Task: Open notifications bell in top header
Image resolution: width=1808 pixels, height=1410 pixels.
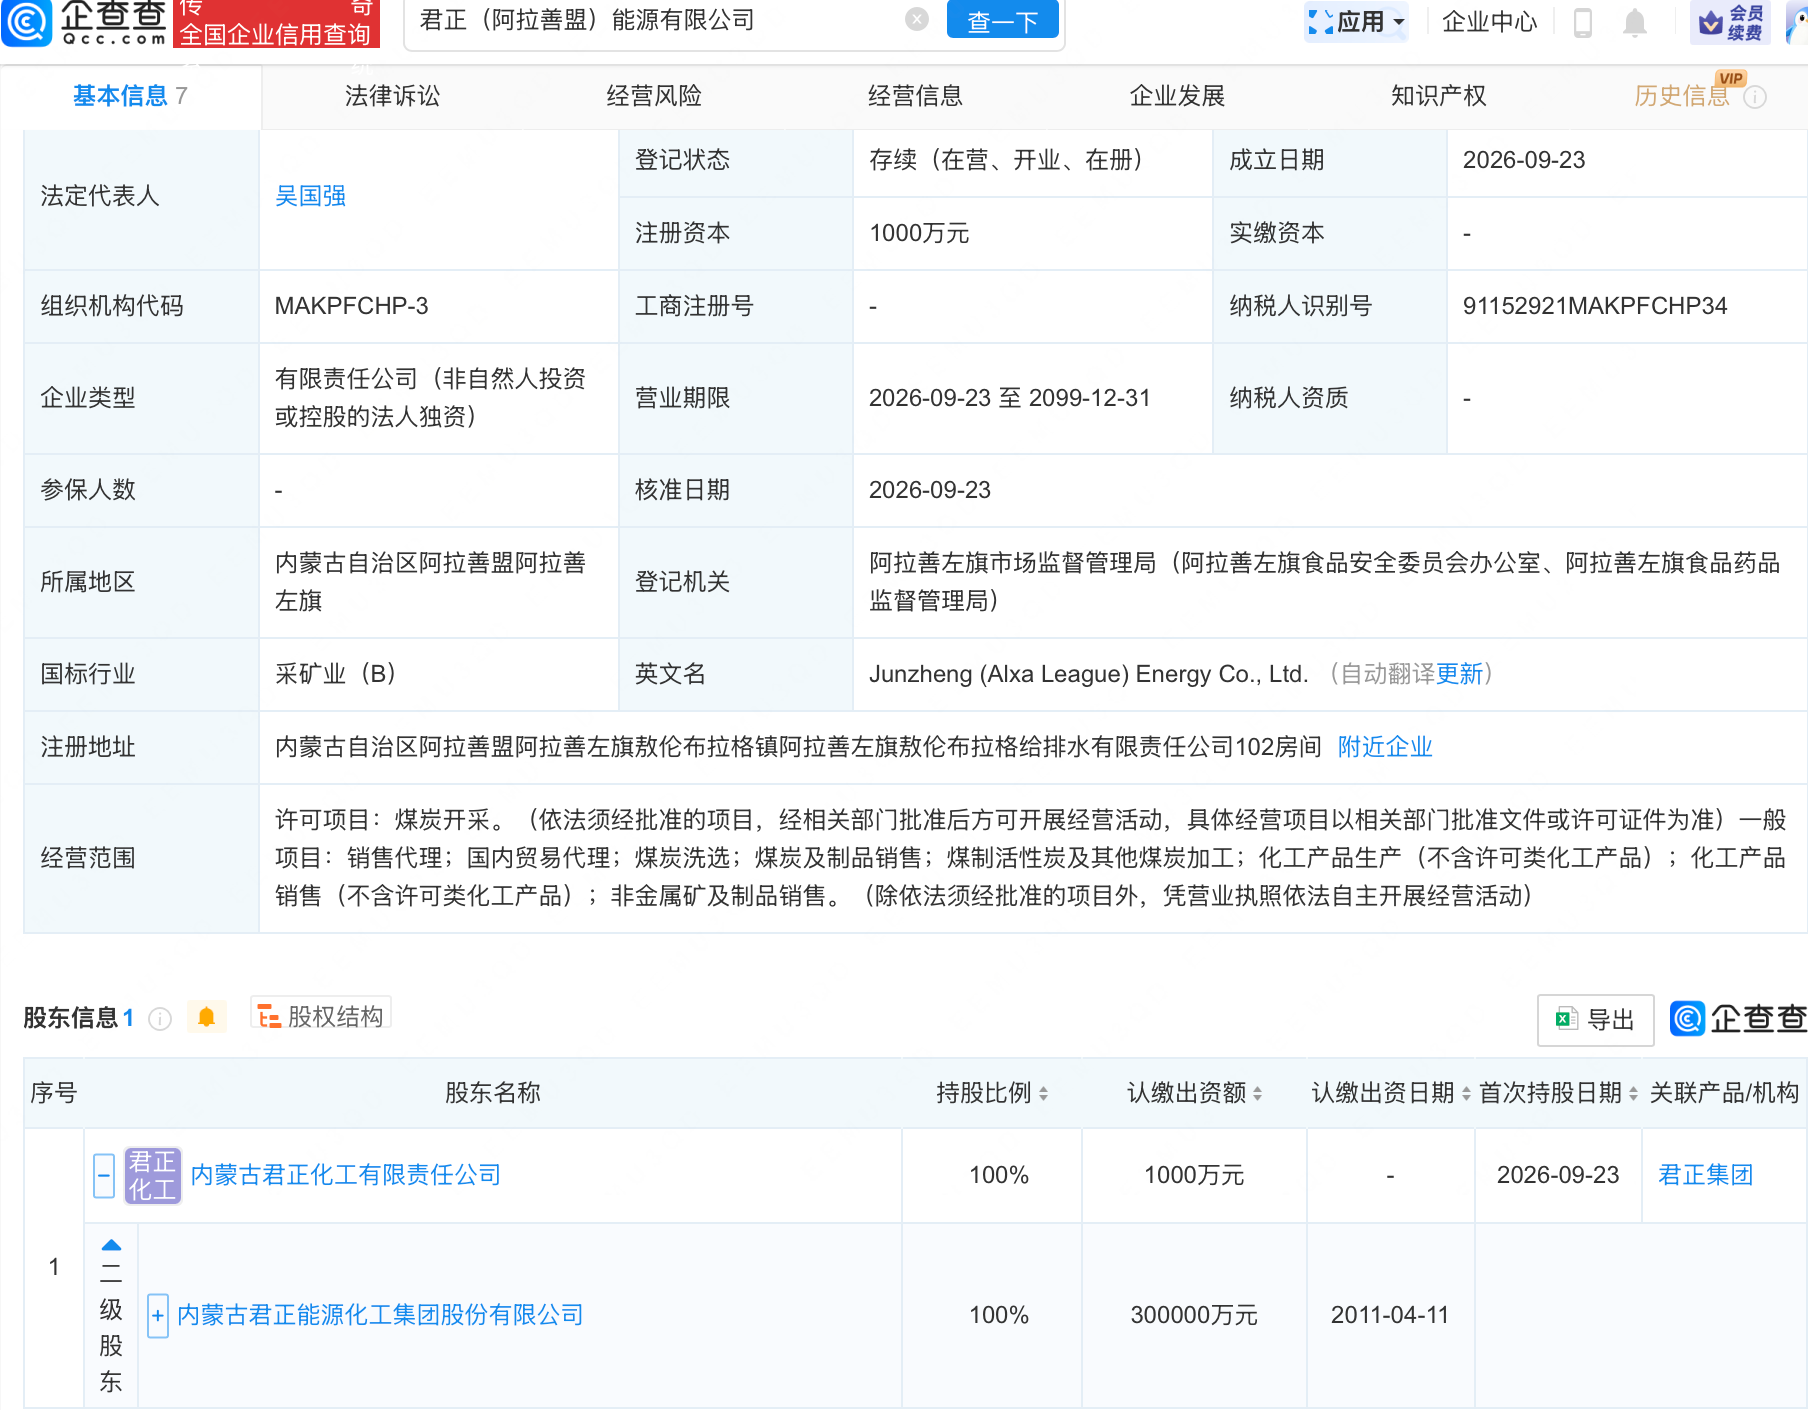Action: point(1634,22)
